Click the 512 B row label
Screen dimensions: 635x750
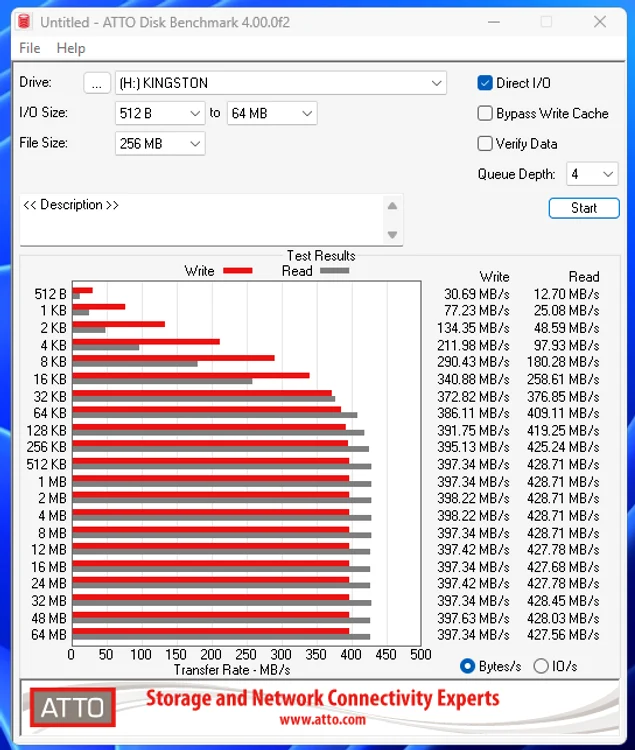coord(50,294)
